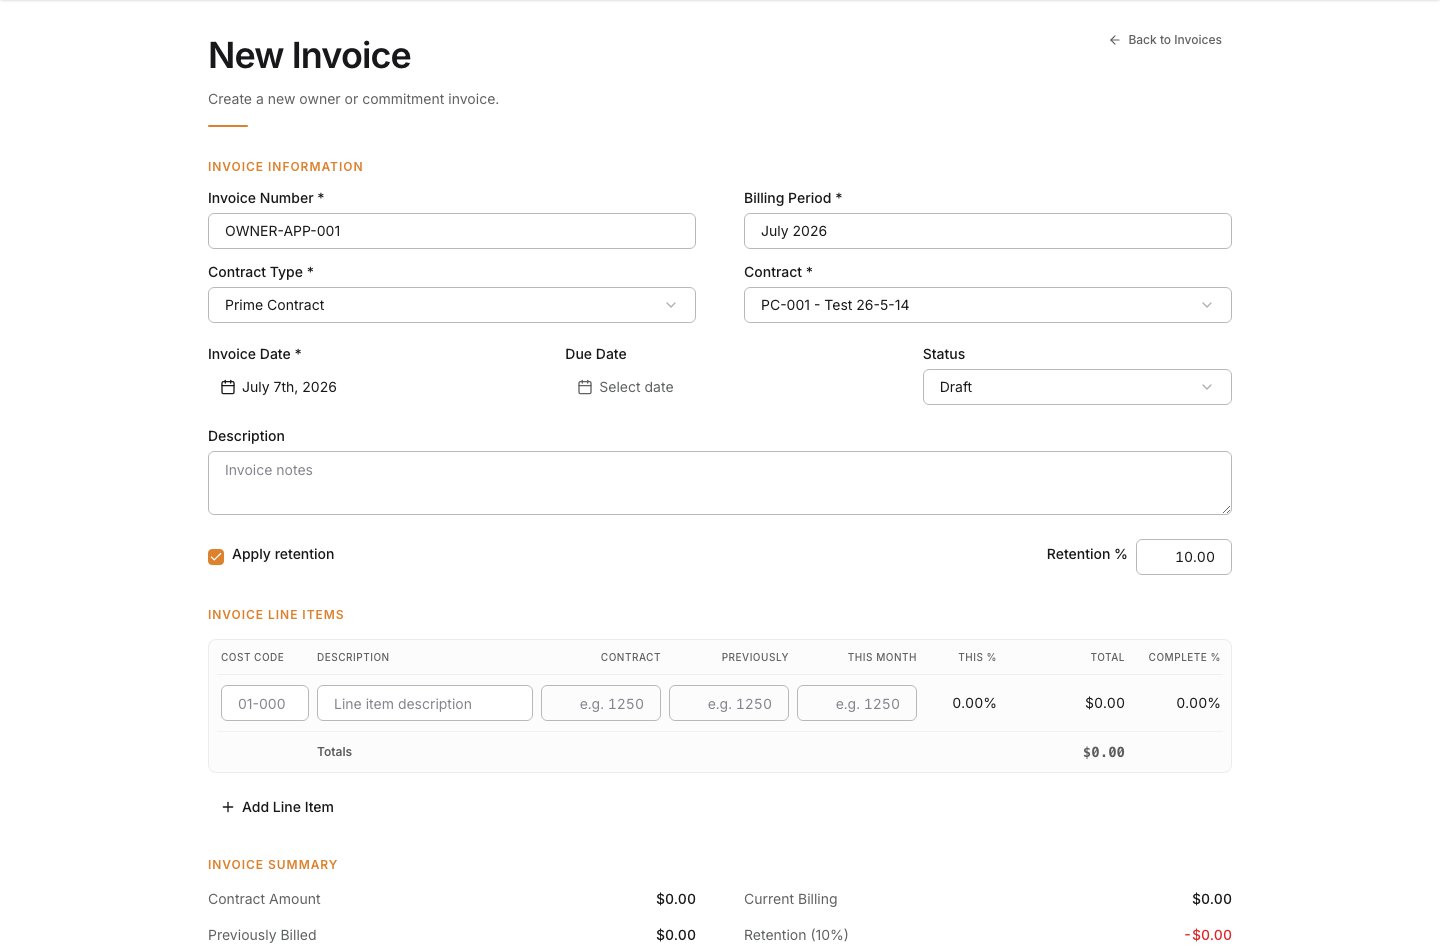Click the Retention % label

tap(1087, 554)
